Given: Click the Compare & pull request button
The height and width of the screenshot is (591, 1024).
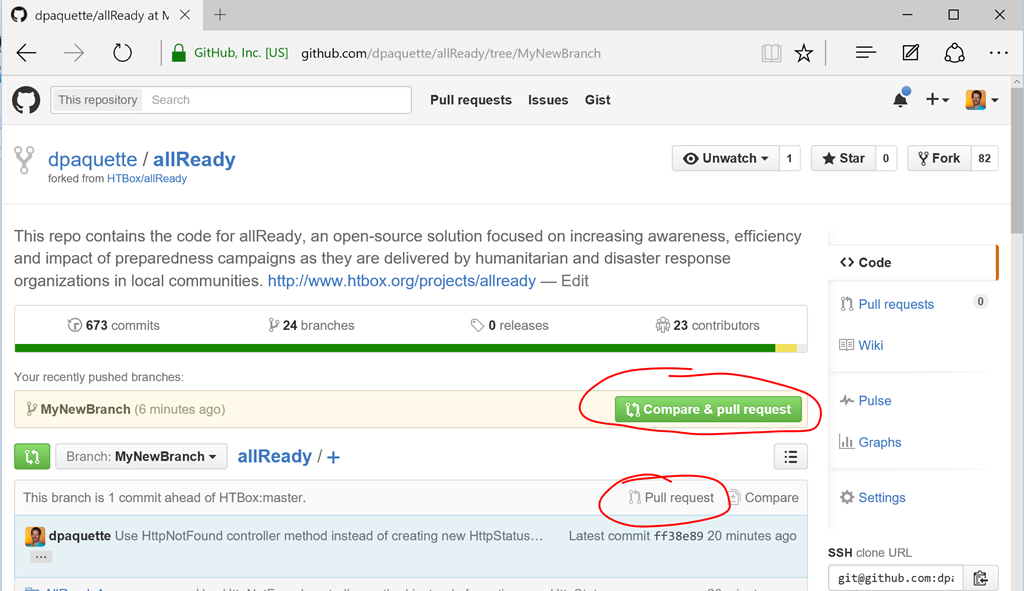Looking at the screenshot, I should click(x=709, y=409).
